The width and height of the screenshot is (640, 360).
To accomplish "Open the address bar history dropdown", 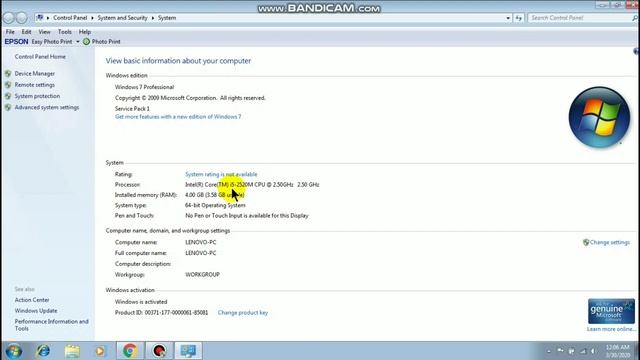I will point(508,18).
